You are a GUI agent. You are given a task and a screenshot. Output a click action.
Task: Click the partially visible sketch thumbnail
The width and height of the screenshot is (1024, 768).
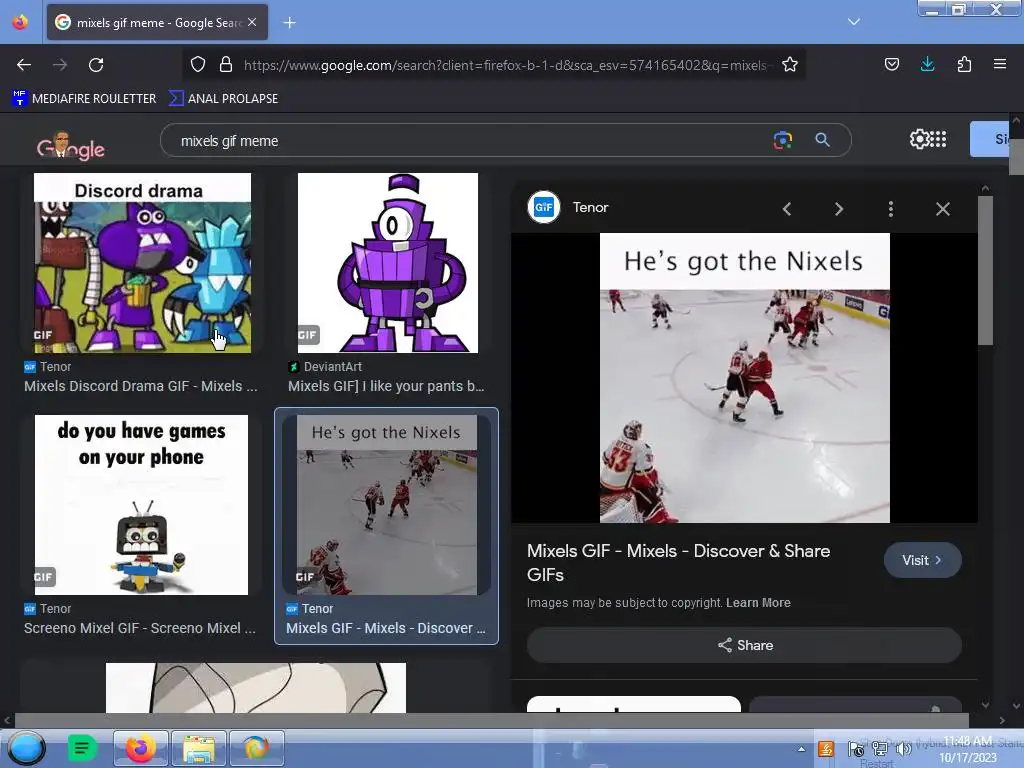tap(255, 688)
